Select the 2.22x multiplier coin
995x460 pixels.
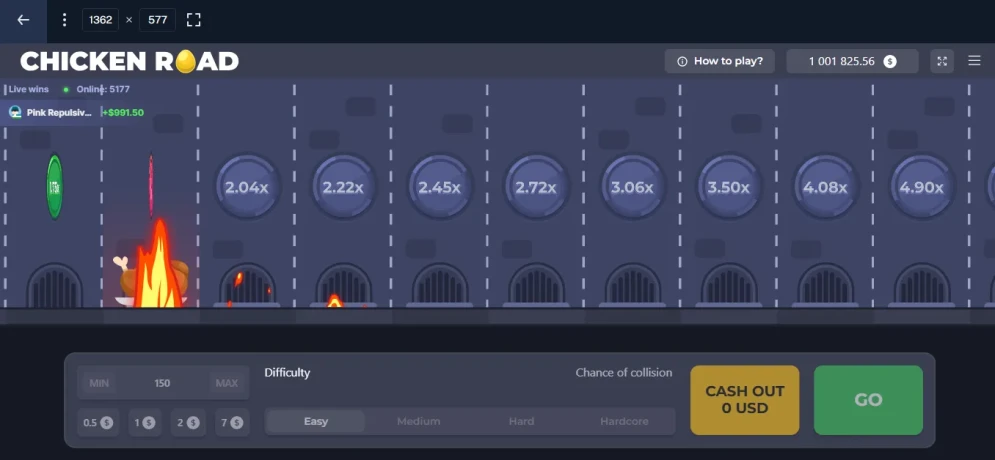(343, 187)
